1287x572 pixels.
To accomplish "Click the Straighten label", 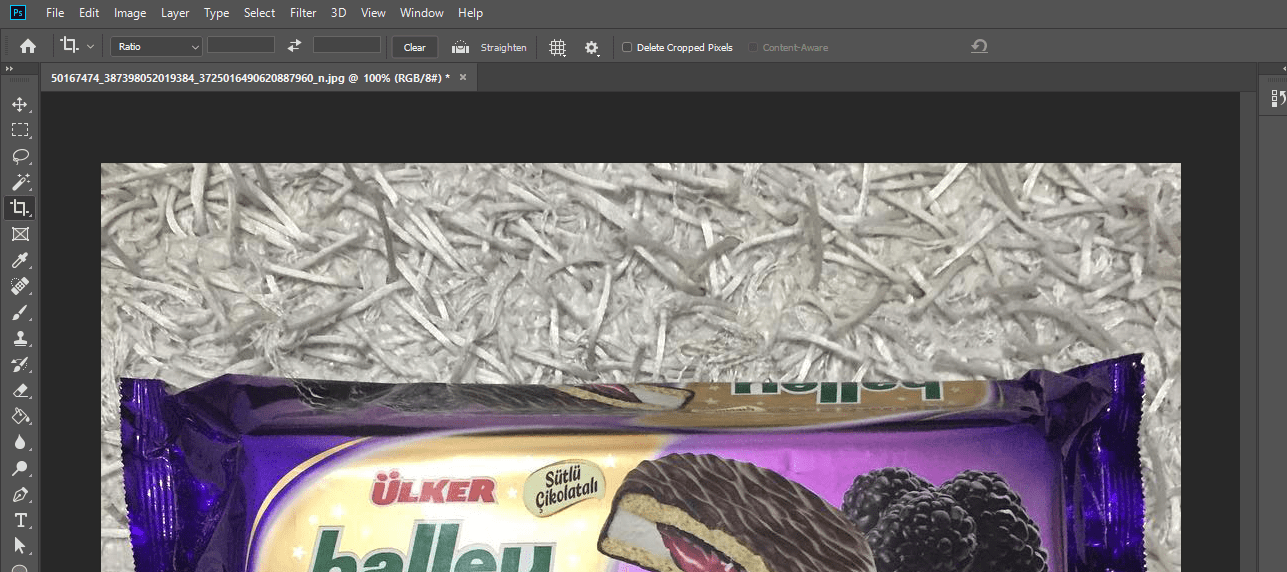I will coord(503,47).
